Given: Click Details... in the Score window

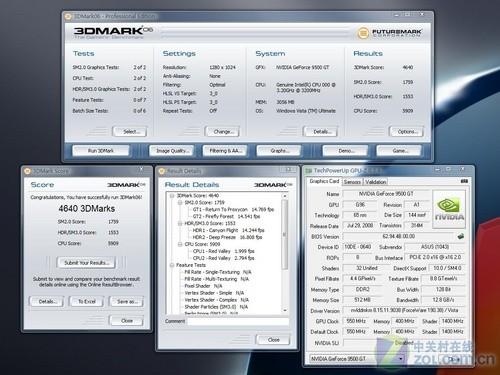Looking at the screenshot, I should coord(46,302).
